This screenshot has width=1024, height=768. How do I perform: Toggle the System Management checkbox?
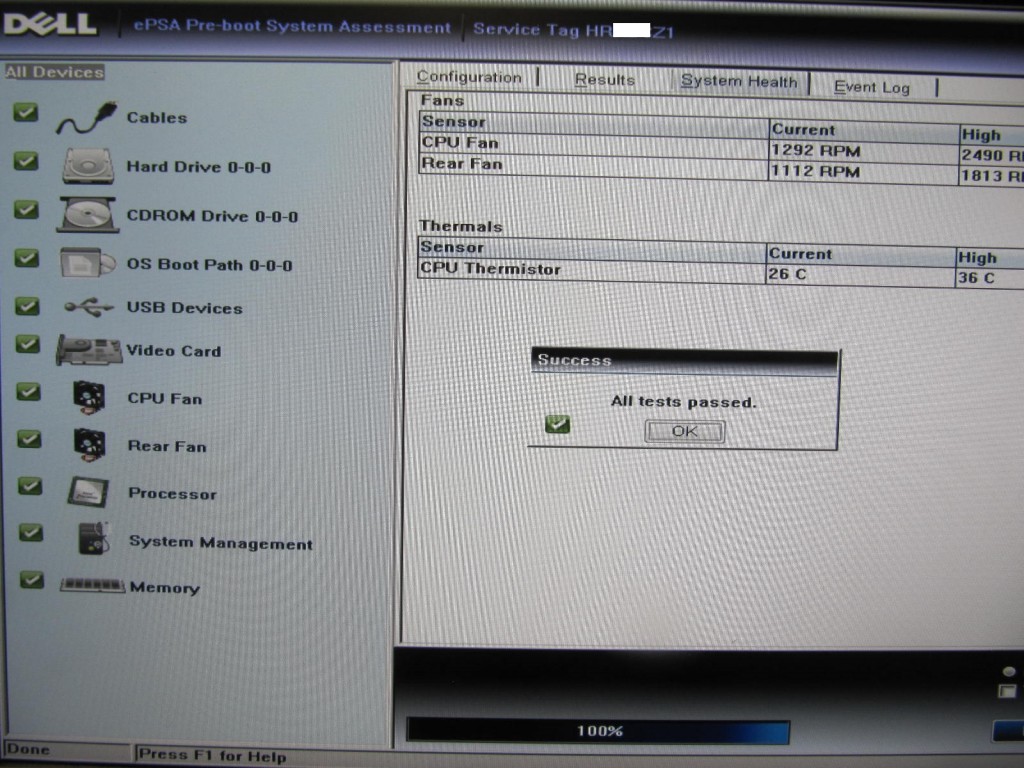[x=31, y=533]
